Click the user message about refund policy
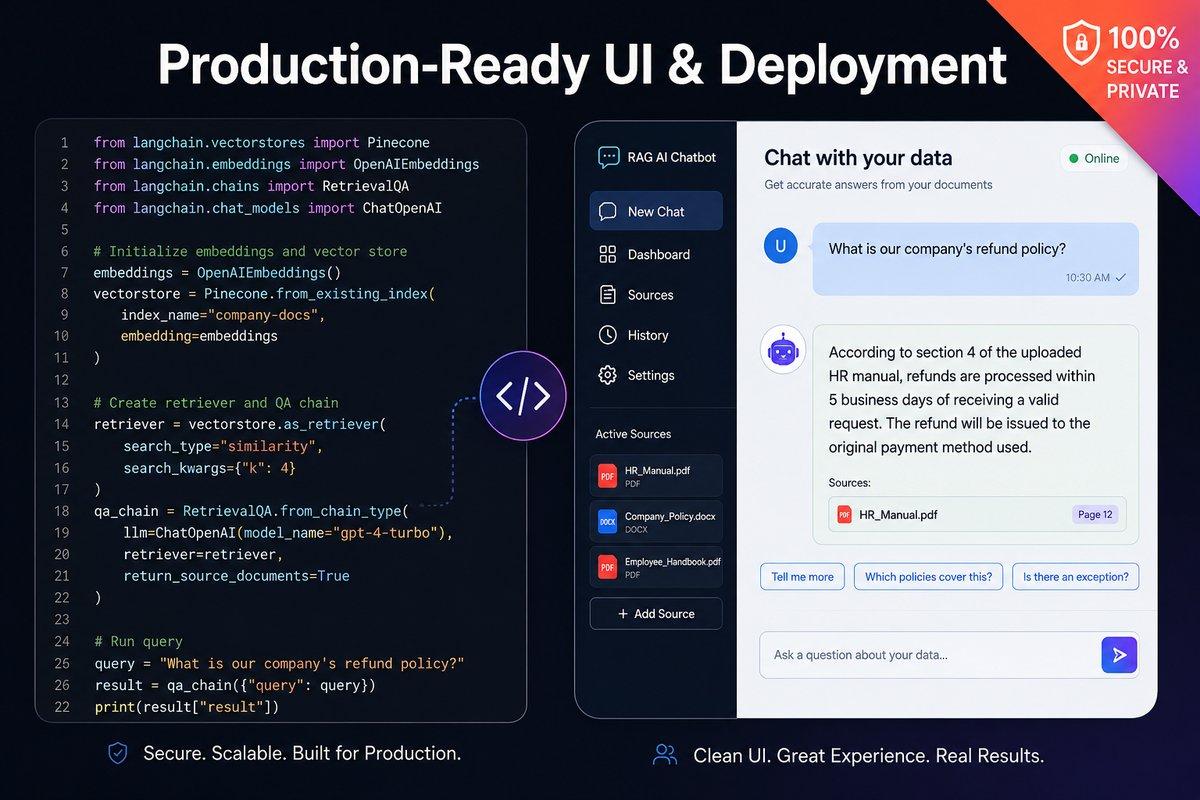 coord(976,259)
